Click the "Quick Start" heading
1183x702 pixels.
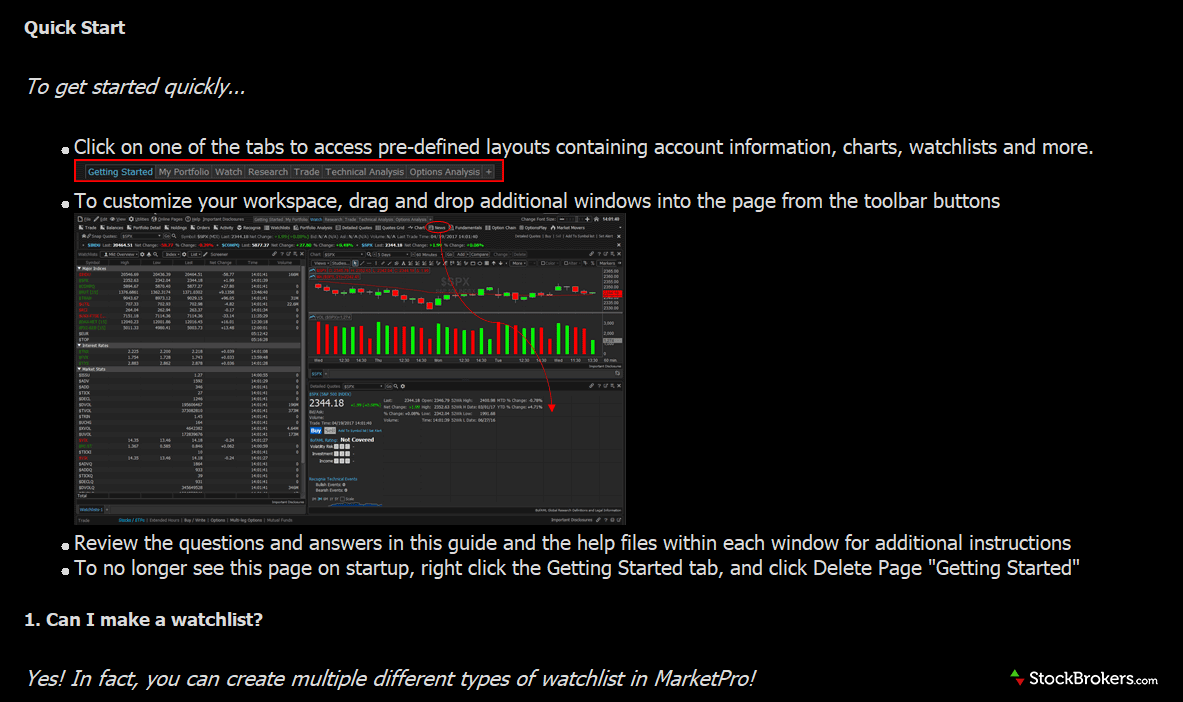(x=74, y=28)
